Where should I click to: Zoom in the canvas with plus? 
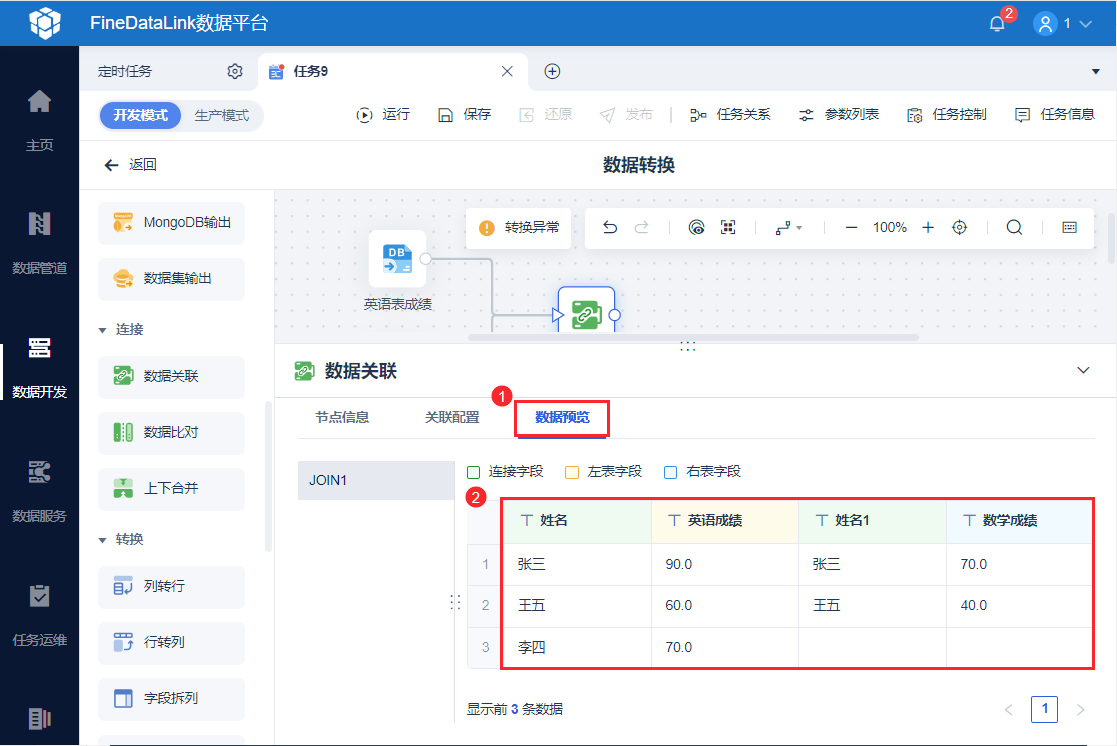pyautogui.click(x=928, y=227)
